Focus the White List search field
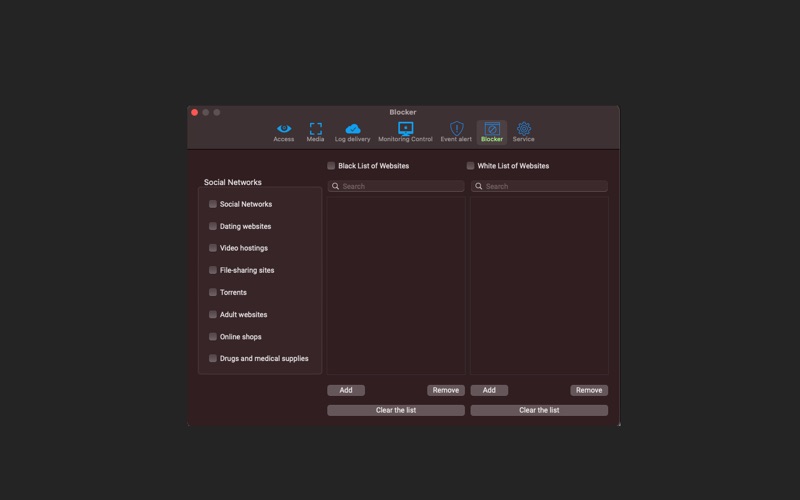The height and width of the screenshot is (500, 800). click(x=539, y=186)
